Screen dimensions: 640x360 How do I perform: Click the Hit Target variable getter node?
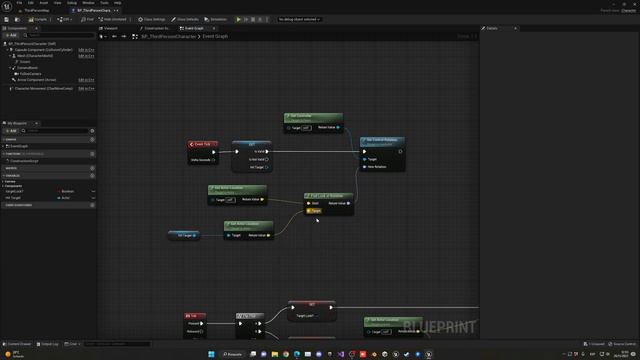(x=184, y=235)
